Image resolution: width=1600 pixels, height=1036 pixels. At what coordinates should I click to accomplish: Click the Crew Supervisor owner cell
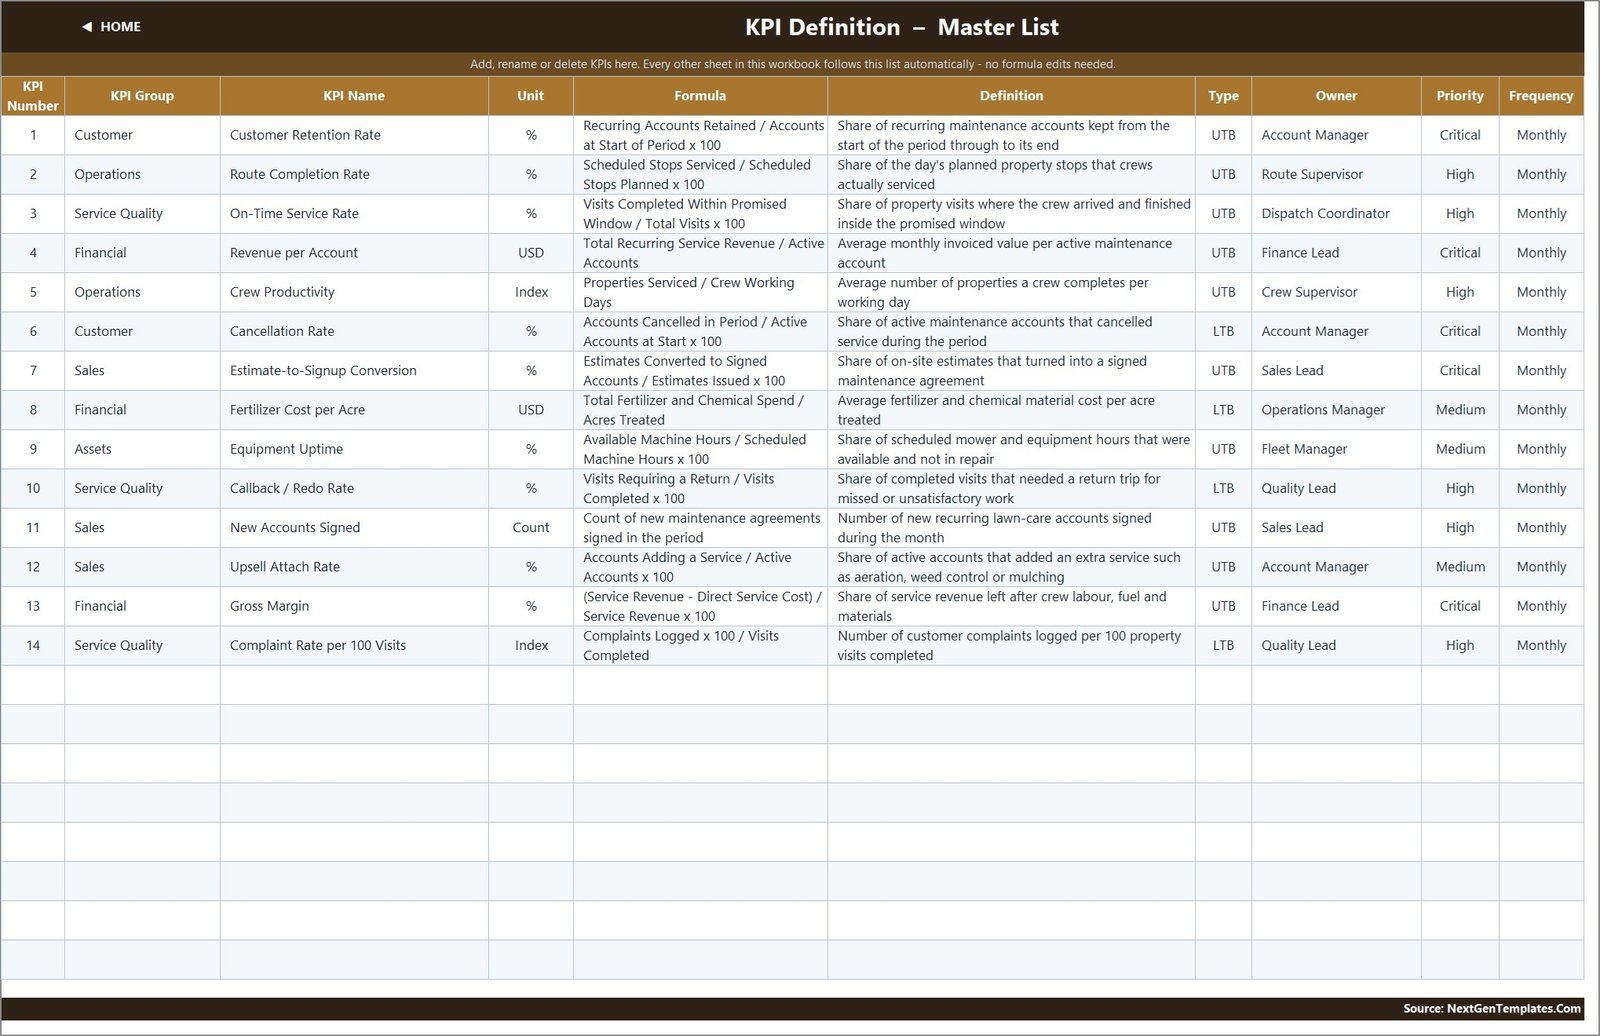1336,292
